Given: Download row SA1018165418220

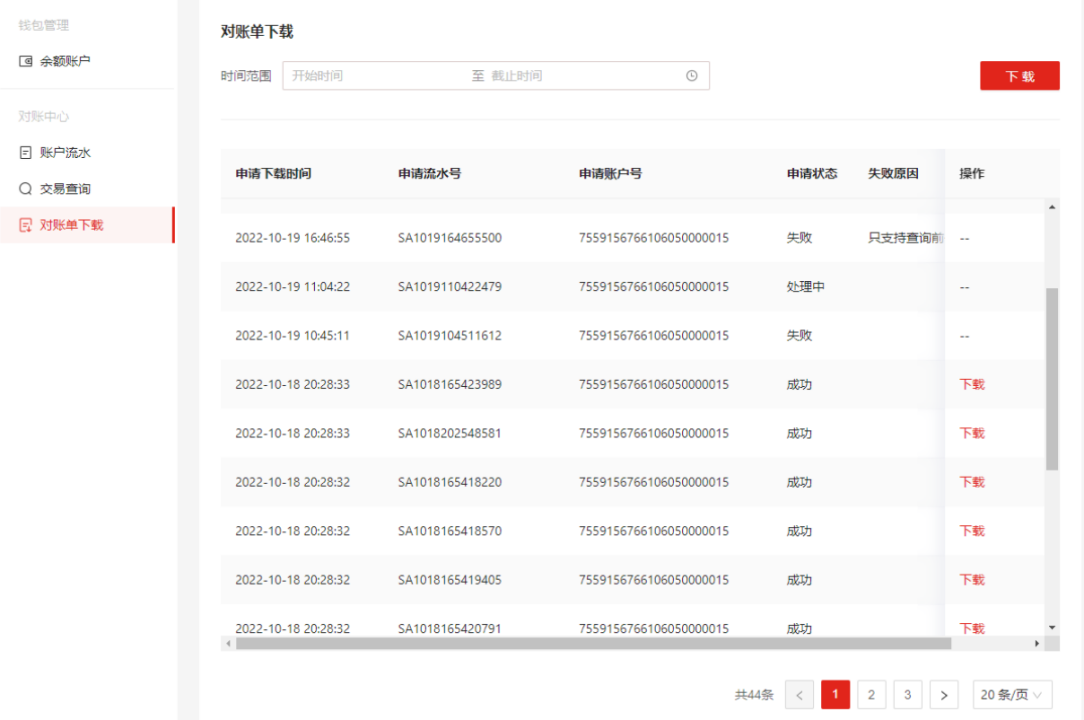Looking at the screenshot, I should click(971, 482).
